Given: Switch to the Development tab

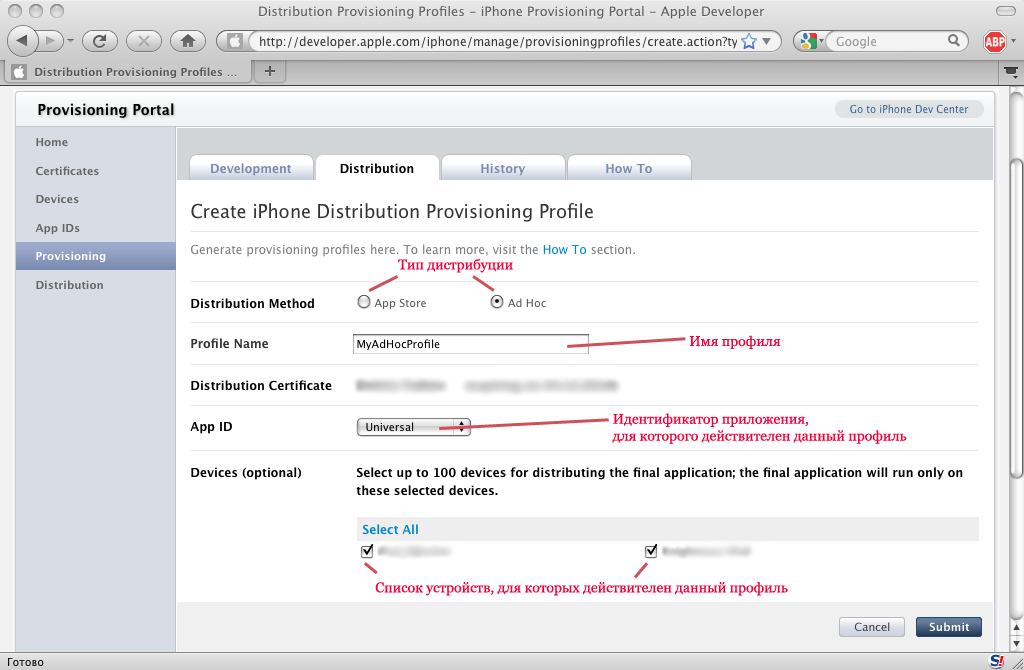Looking at the screenshot, I should pos(251,168).
